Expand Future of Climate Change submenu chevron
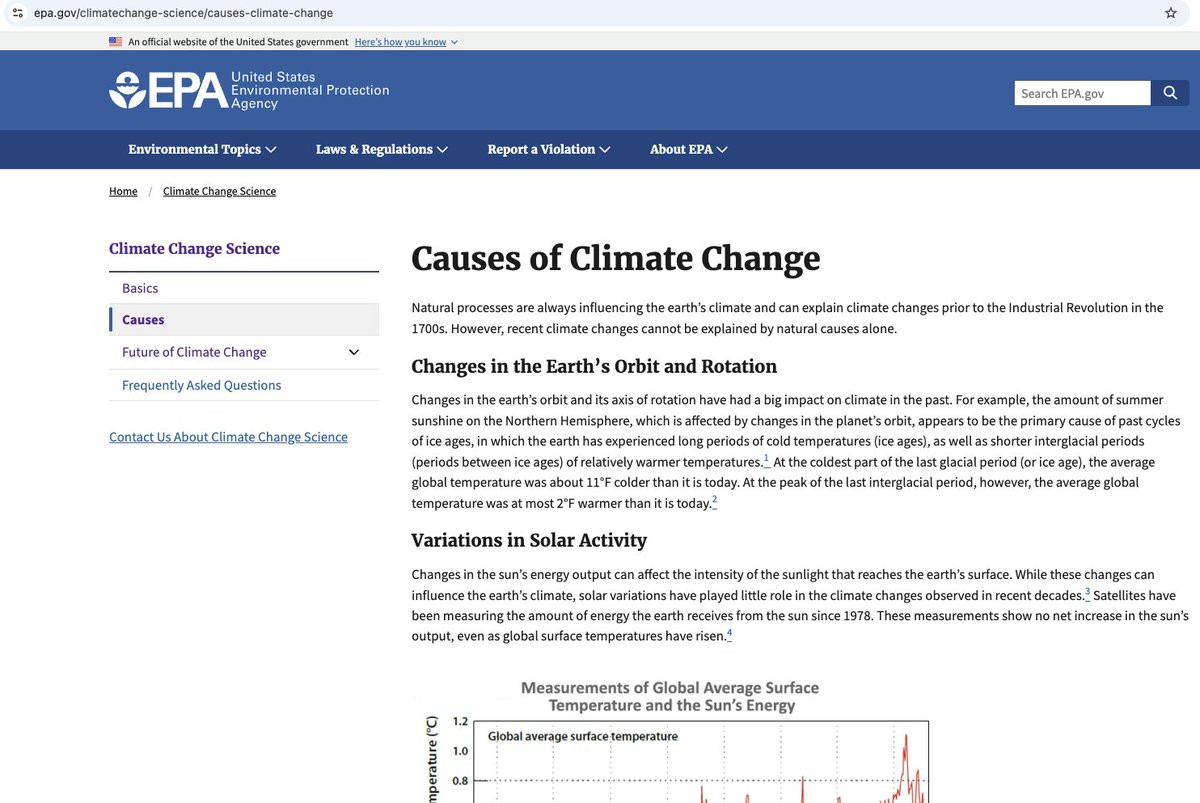The image size is (1200, 803). coord(353,352)
